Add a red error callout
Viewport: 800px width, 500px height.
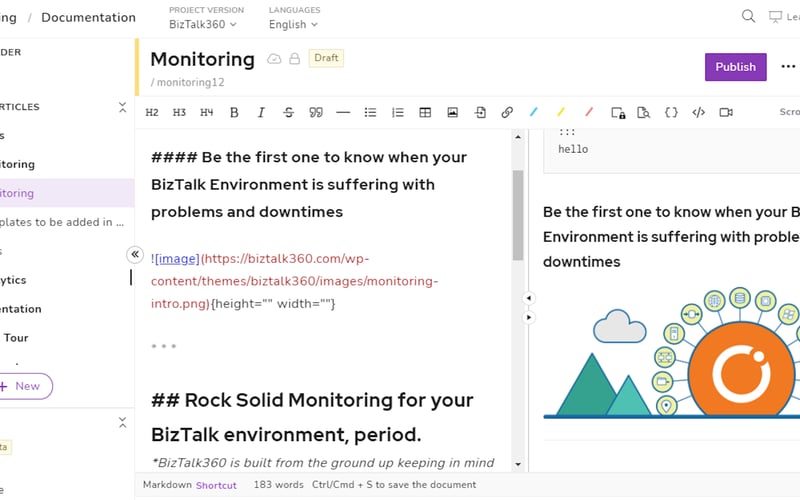589,112
